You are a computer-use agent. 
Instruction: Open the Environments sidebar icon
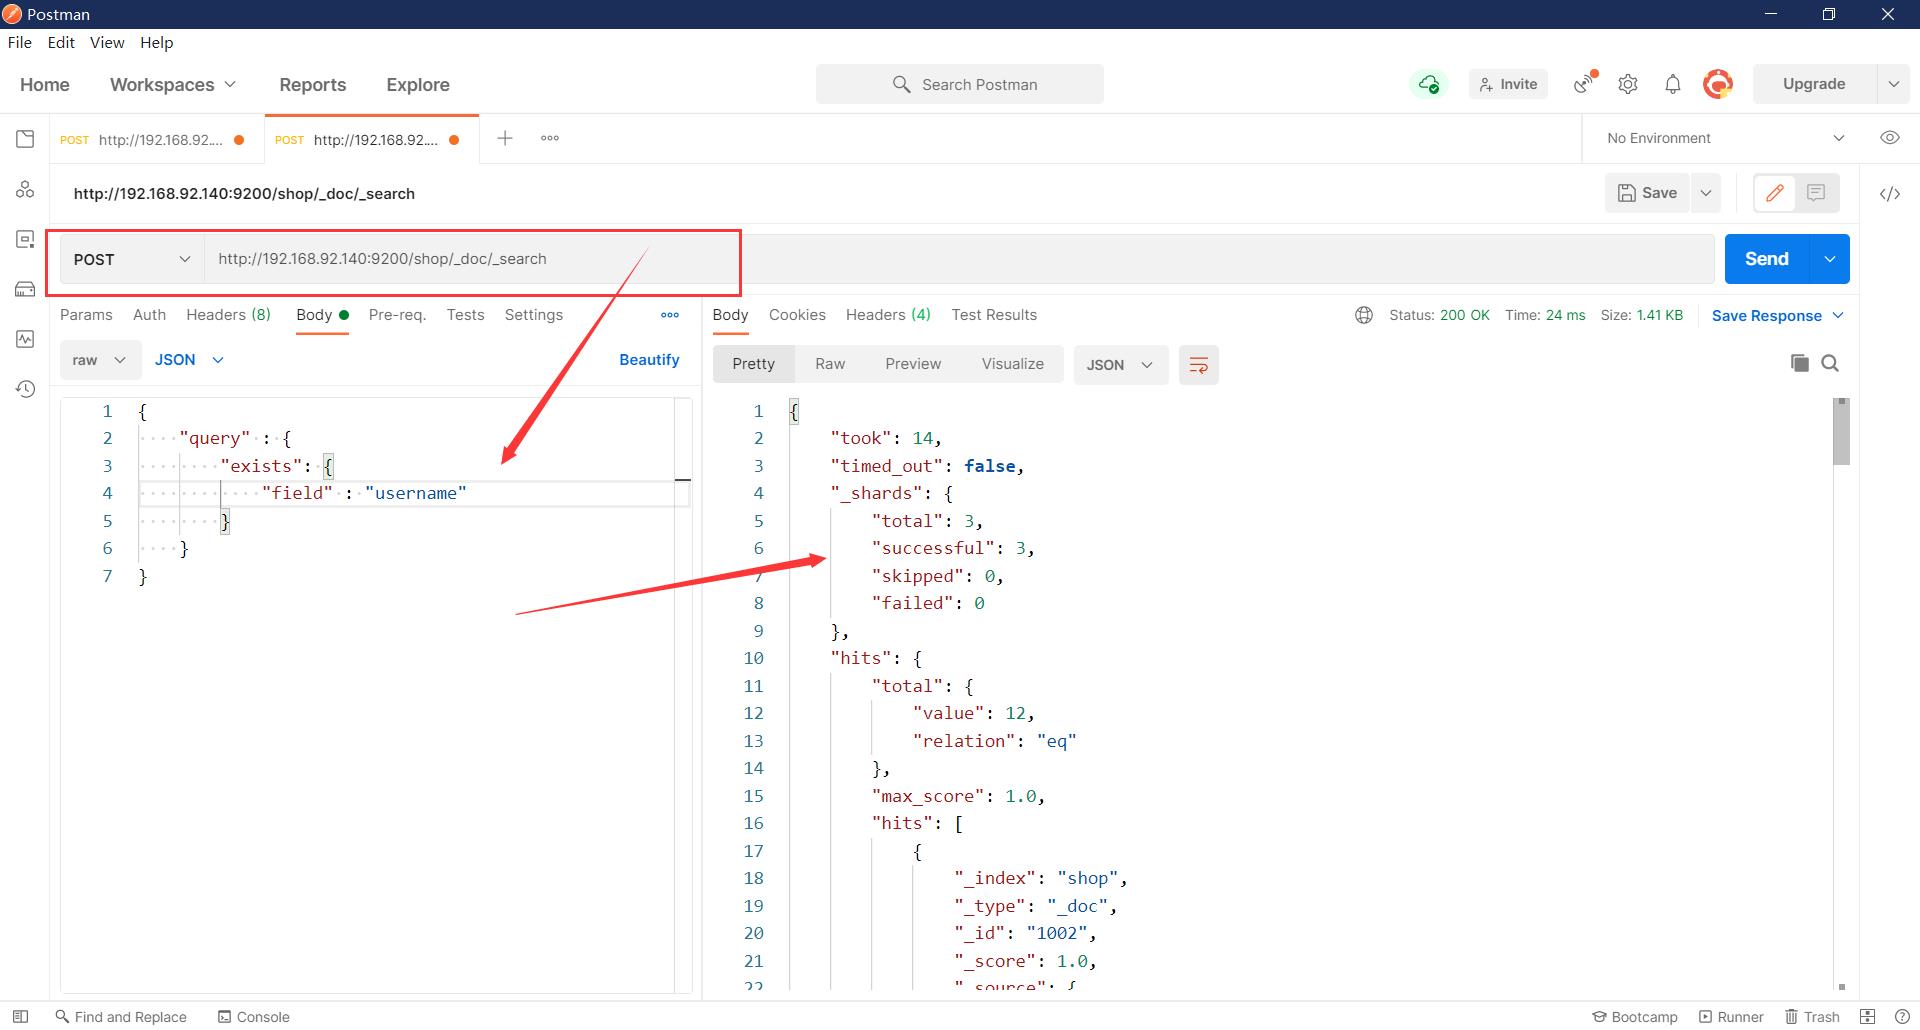[25, 239]
